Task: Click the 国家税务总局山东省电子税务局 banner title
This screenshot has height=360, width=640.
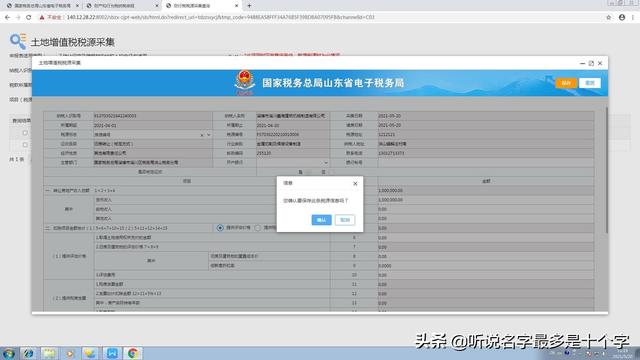Action: [333, 83]
